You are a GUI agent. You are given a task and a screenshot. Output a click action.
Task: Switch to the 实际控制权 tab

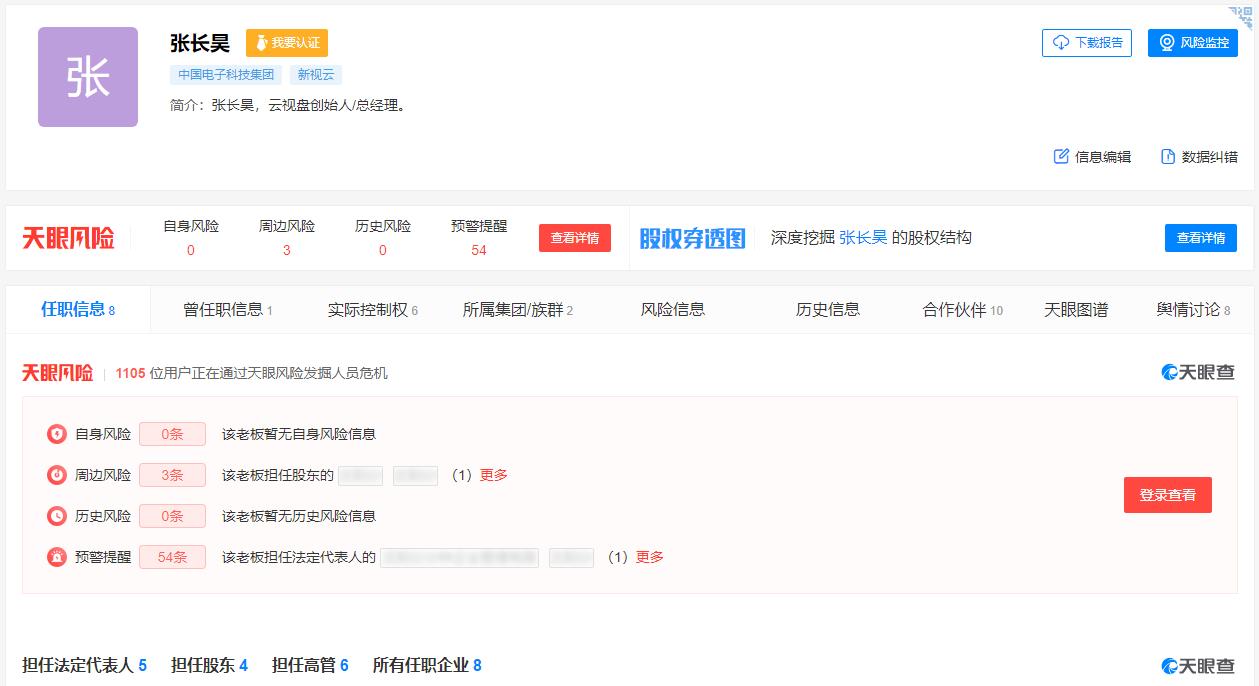tap(373, 310)
